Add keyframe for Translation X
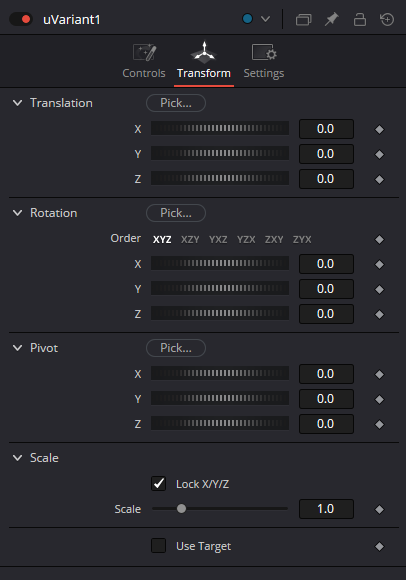The height and width of the screenshot is (580, 406). [379, 129]
